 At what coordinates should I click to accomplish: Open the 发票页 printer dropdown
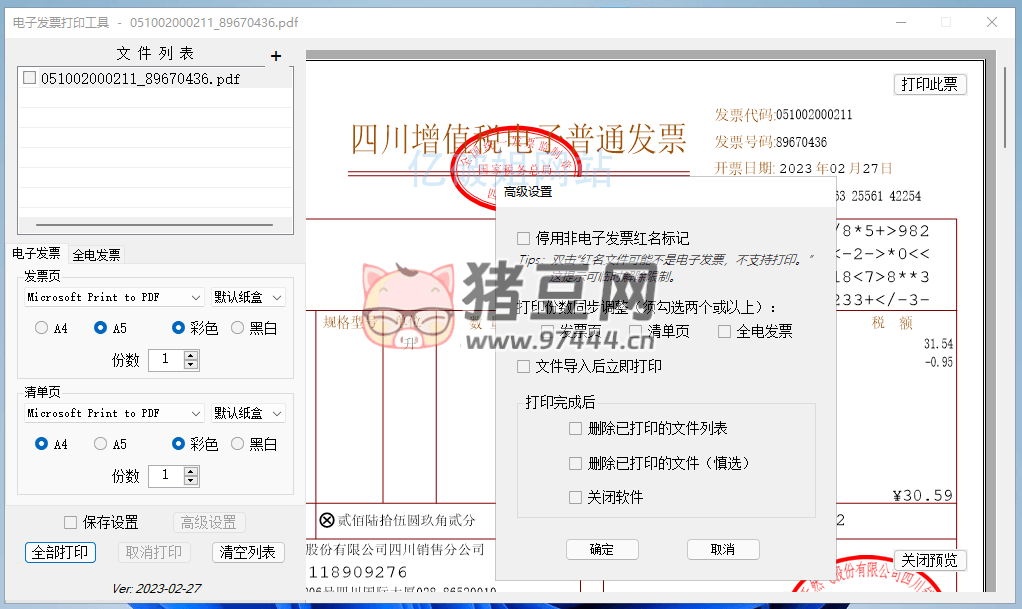pos(114,297)
